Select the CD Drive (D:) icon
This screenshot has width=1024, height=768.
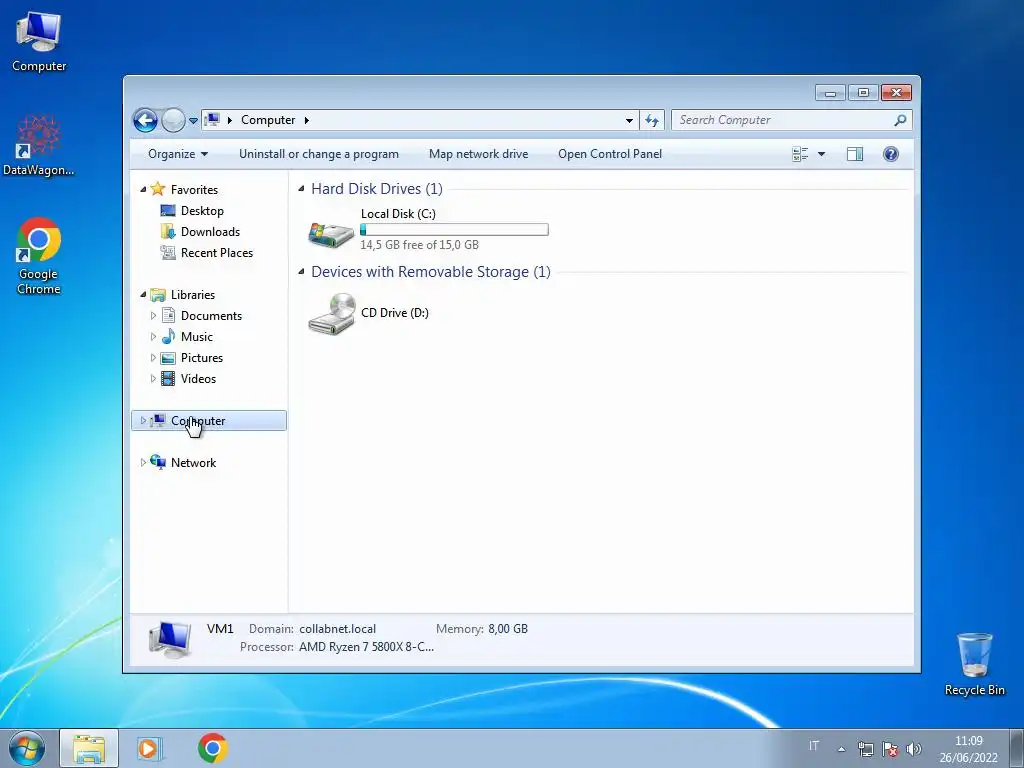click(x=331, y=313)
